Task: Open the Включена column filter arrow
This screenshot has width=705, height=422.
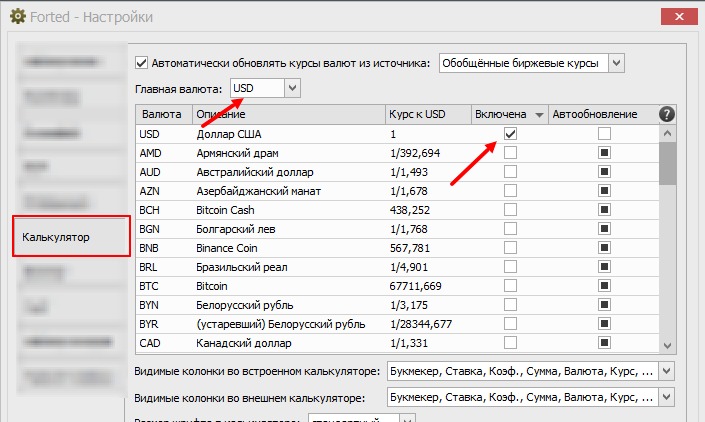Action: [x=539, y=115]
